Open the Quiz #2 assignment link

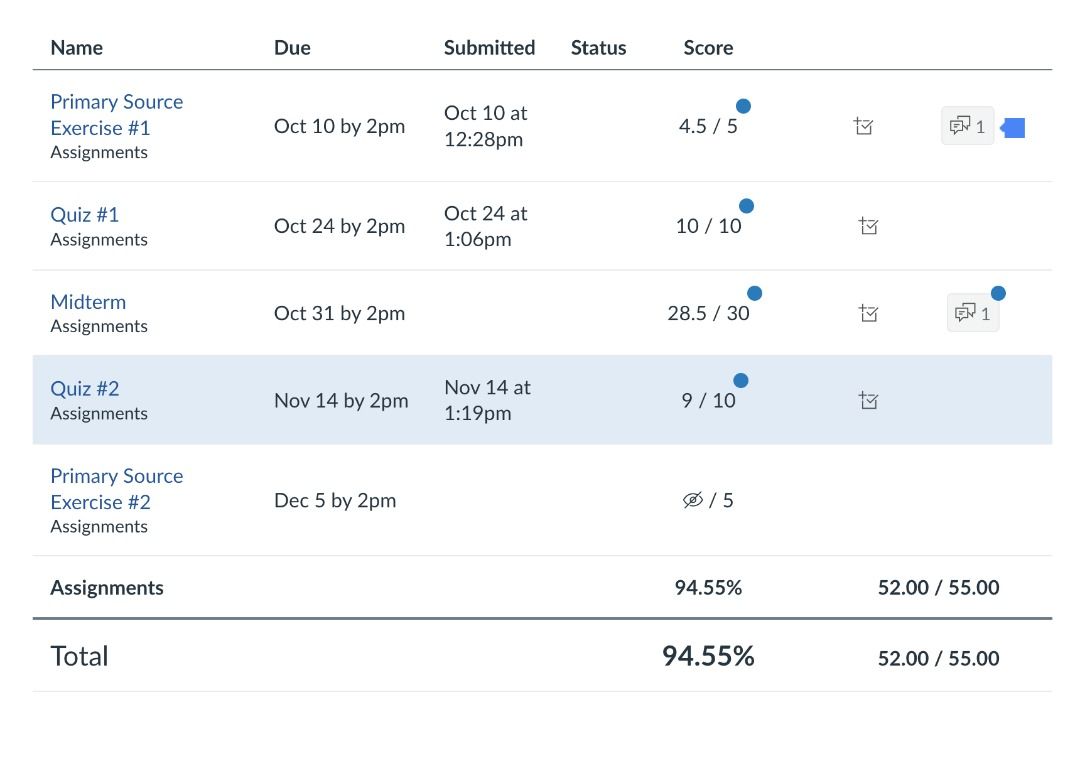85,389
